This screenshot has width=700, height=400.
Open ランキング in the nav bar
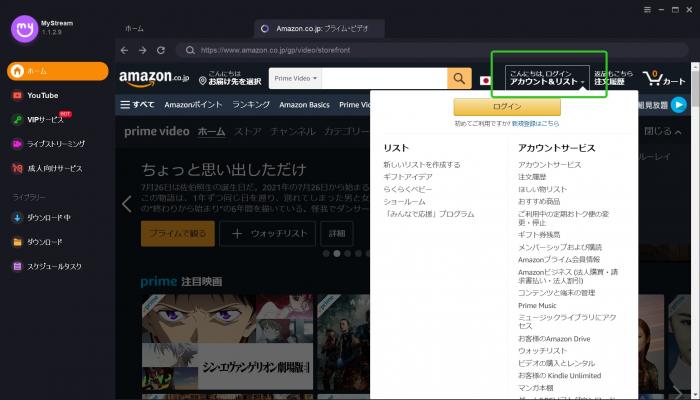tap(251, 105)
